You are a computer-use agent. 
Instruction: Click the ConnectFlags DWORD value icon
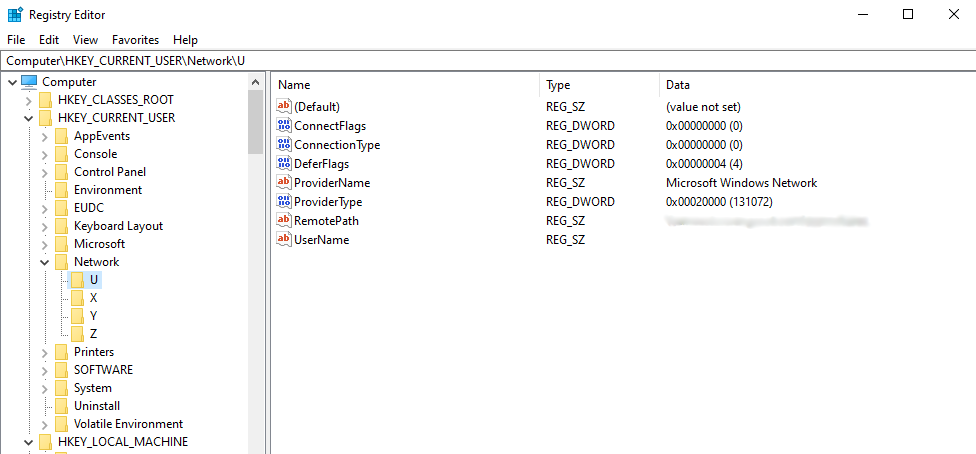point(283,126)
